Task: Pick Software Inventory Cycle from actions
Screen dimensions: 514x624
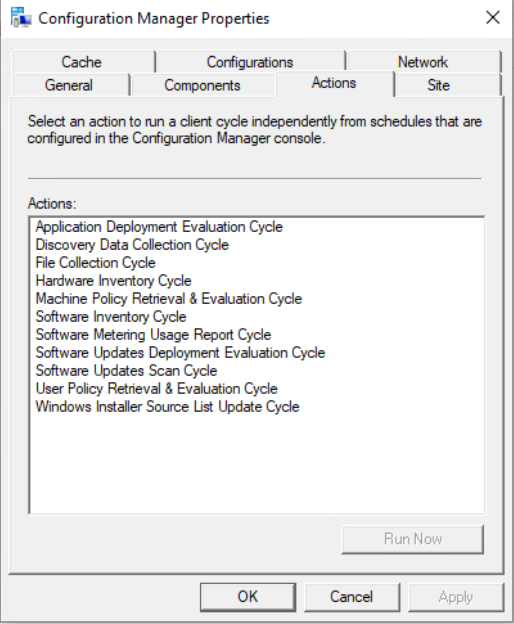Action: [x=111, y=316]
